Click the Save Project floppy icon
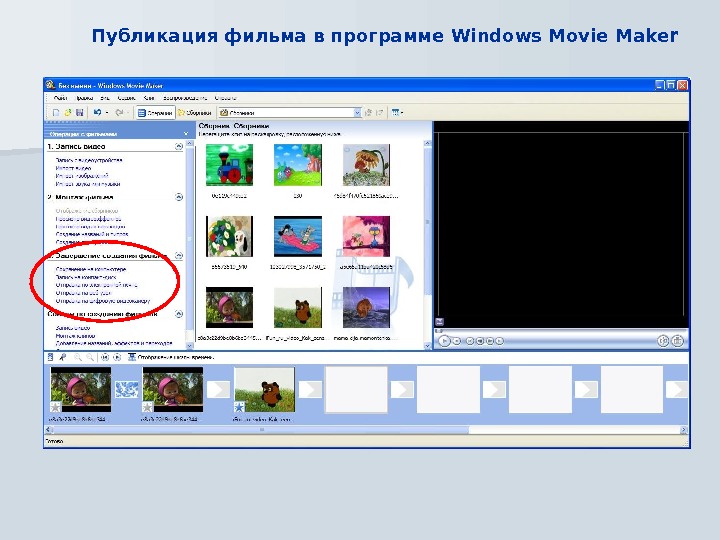The width and height of the screenshot is (720, 540). coord(79,112)
